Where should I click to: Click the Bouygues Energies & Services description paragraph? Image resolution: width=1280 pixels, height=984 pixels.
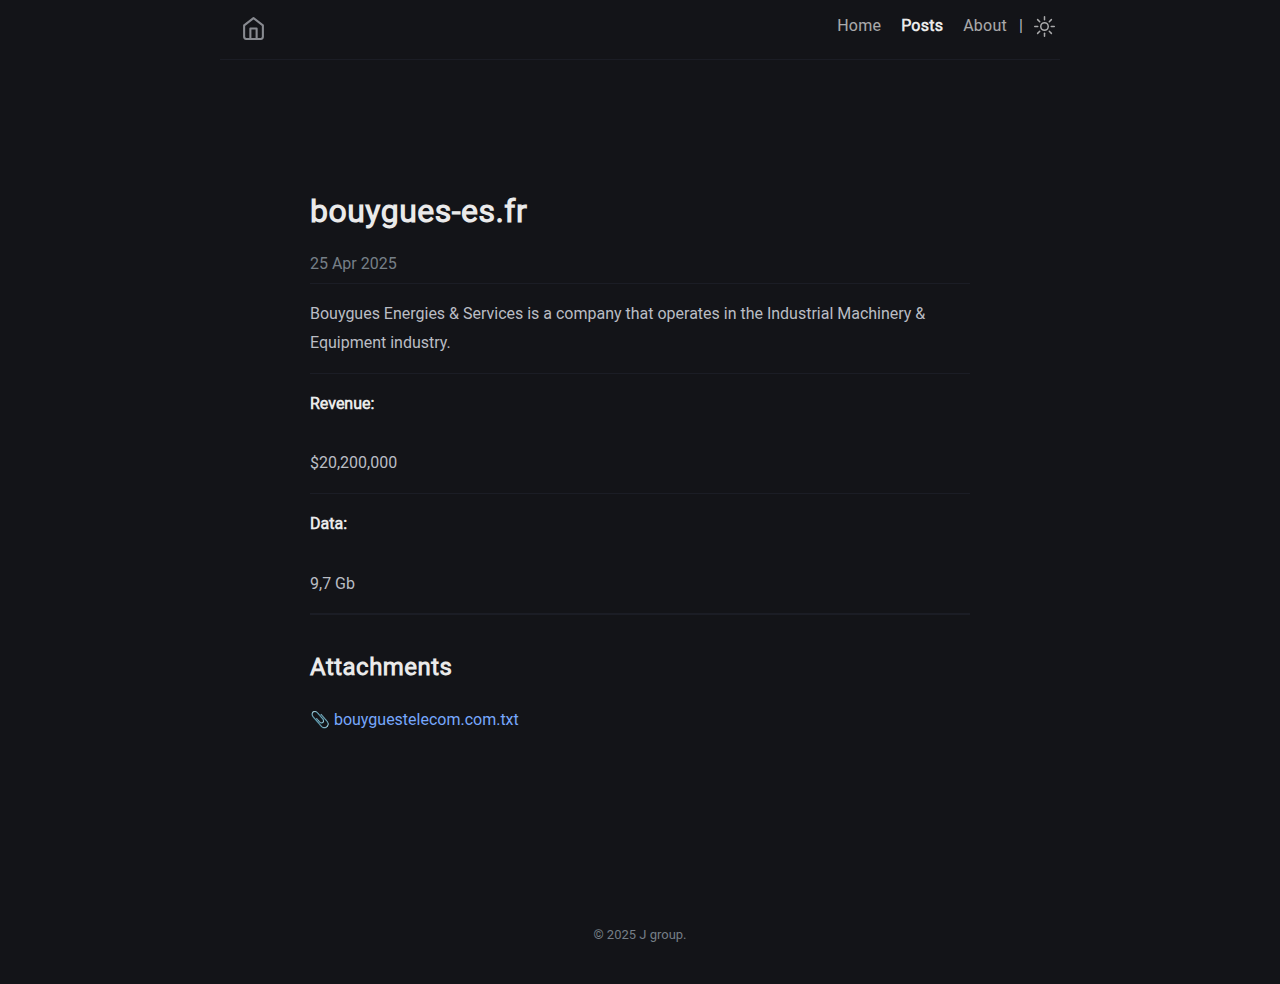[x=618, y=328]
